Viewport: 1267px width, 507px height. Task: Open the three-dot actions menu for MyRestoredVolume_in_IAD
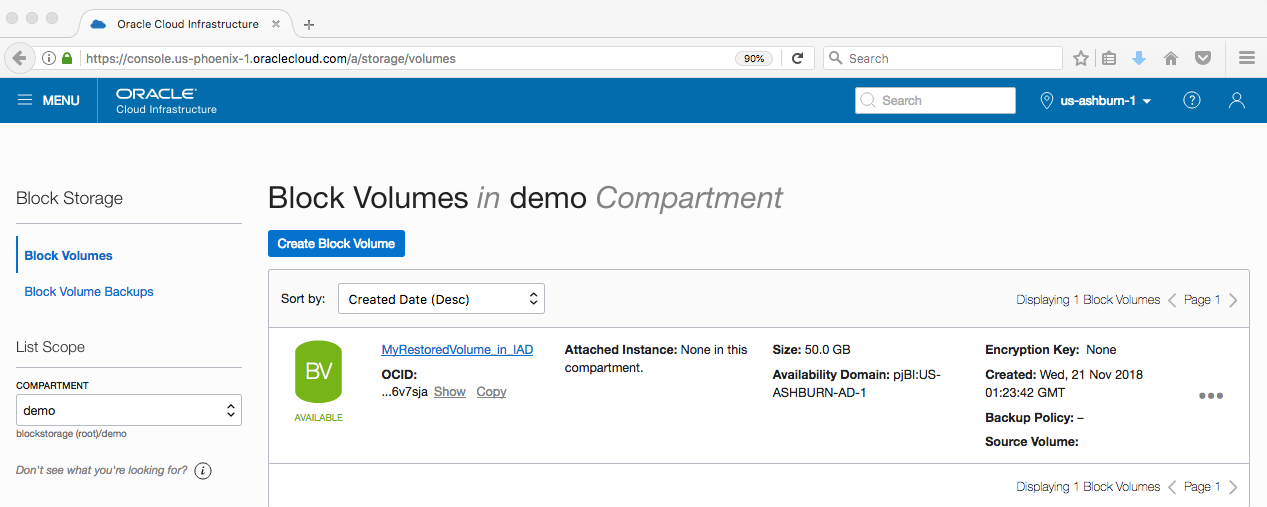pyautogui.click(x=1210, y=395)
